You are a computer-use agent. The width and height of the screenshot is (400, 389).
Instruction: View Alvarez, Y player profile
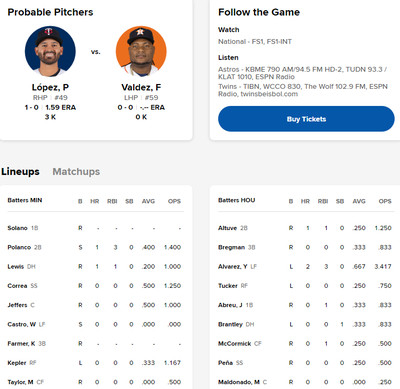(233, 266)
